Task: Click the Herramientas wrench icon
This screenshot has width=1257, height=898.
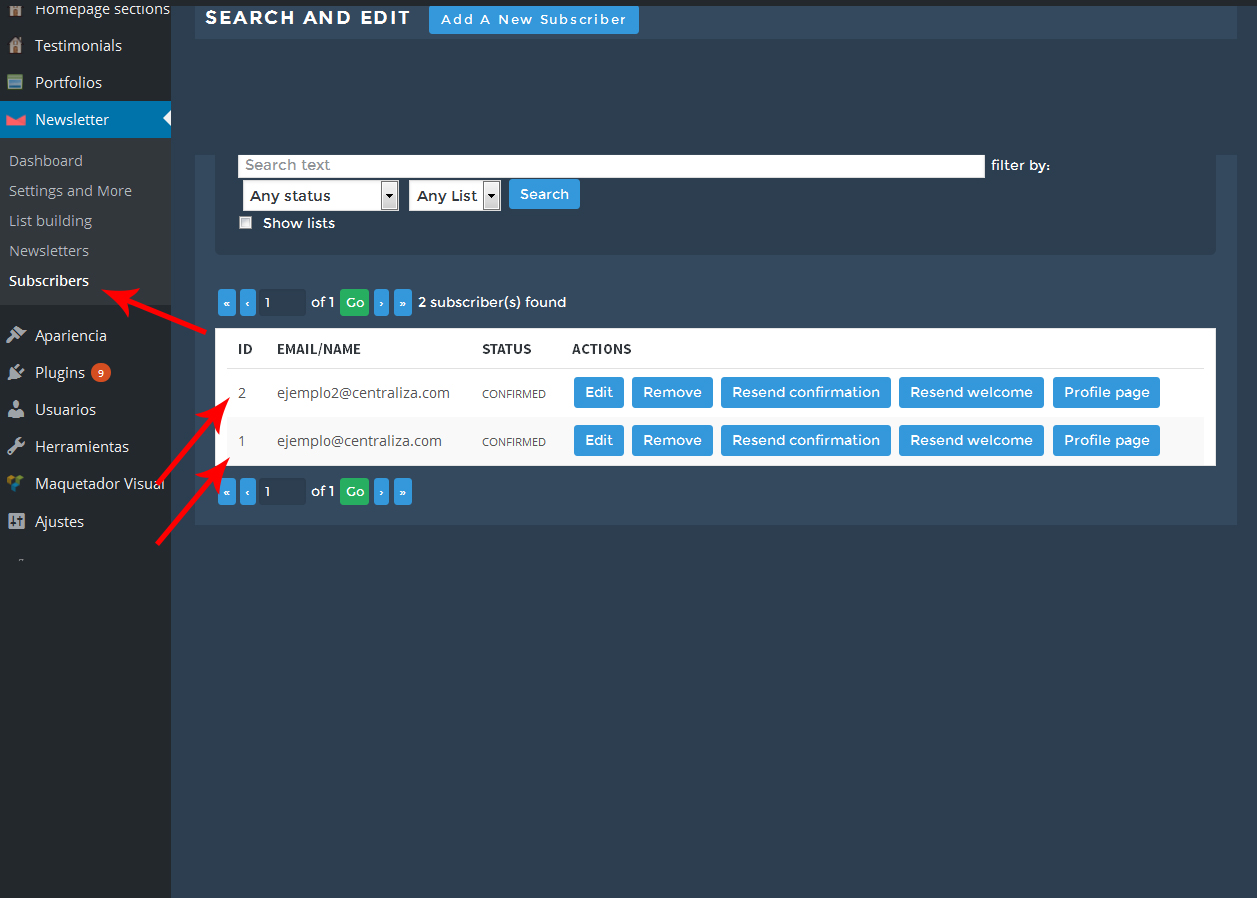Action: coord(15,447)
